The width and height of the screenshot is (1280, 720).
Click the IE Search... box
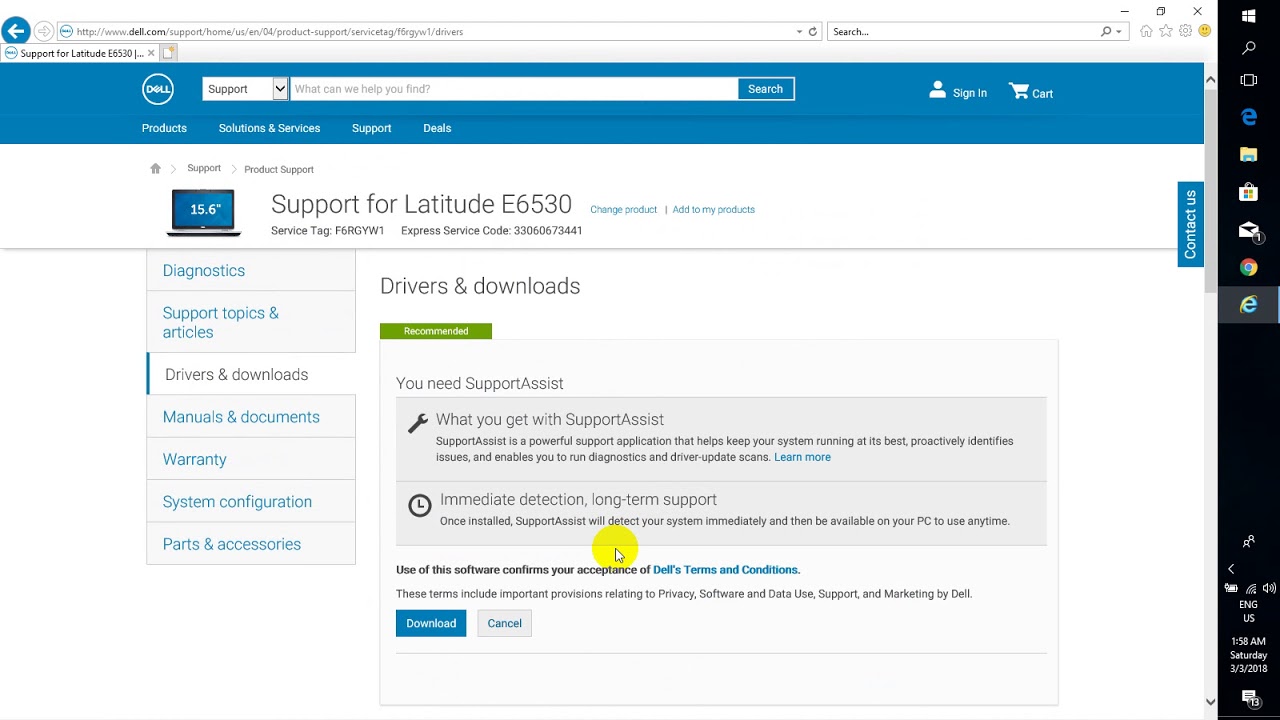coord(964,32)
